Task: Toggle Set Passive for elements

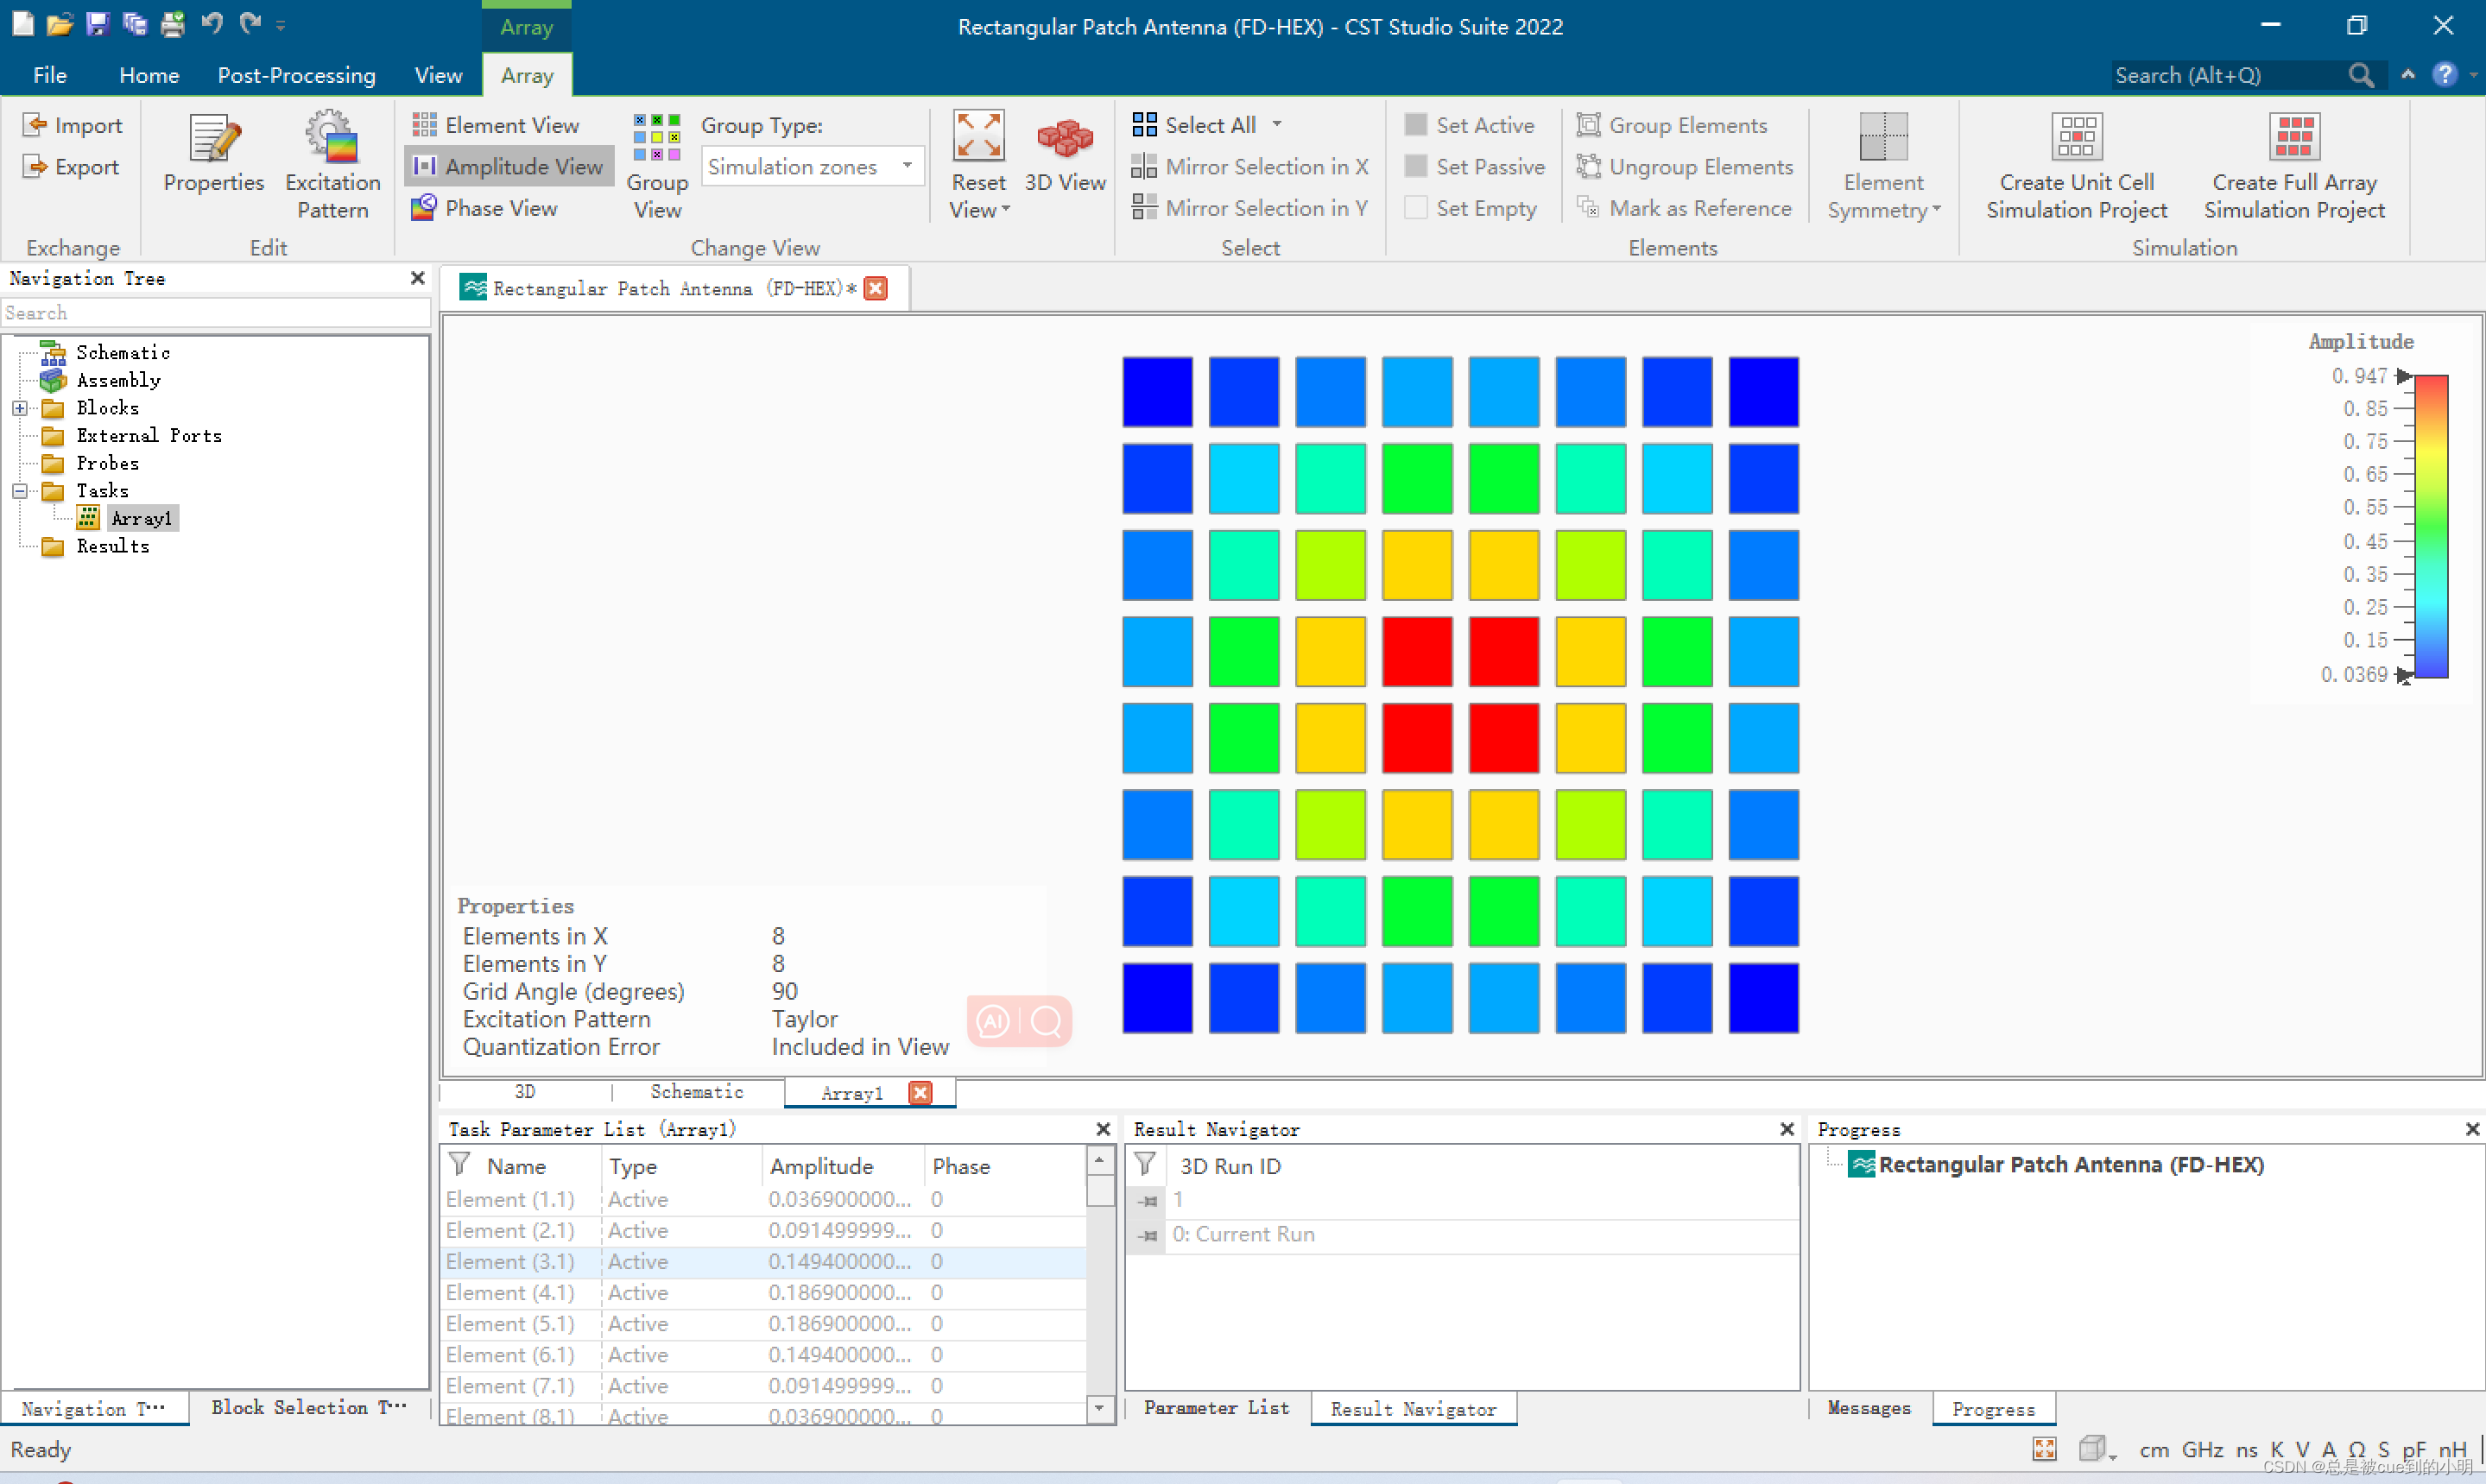Action: (x=1475, y=167)
